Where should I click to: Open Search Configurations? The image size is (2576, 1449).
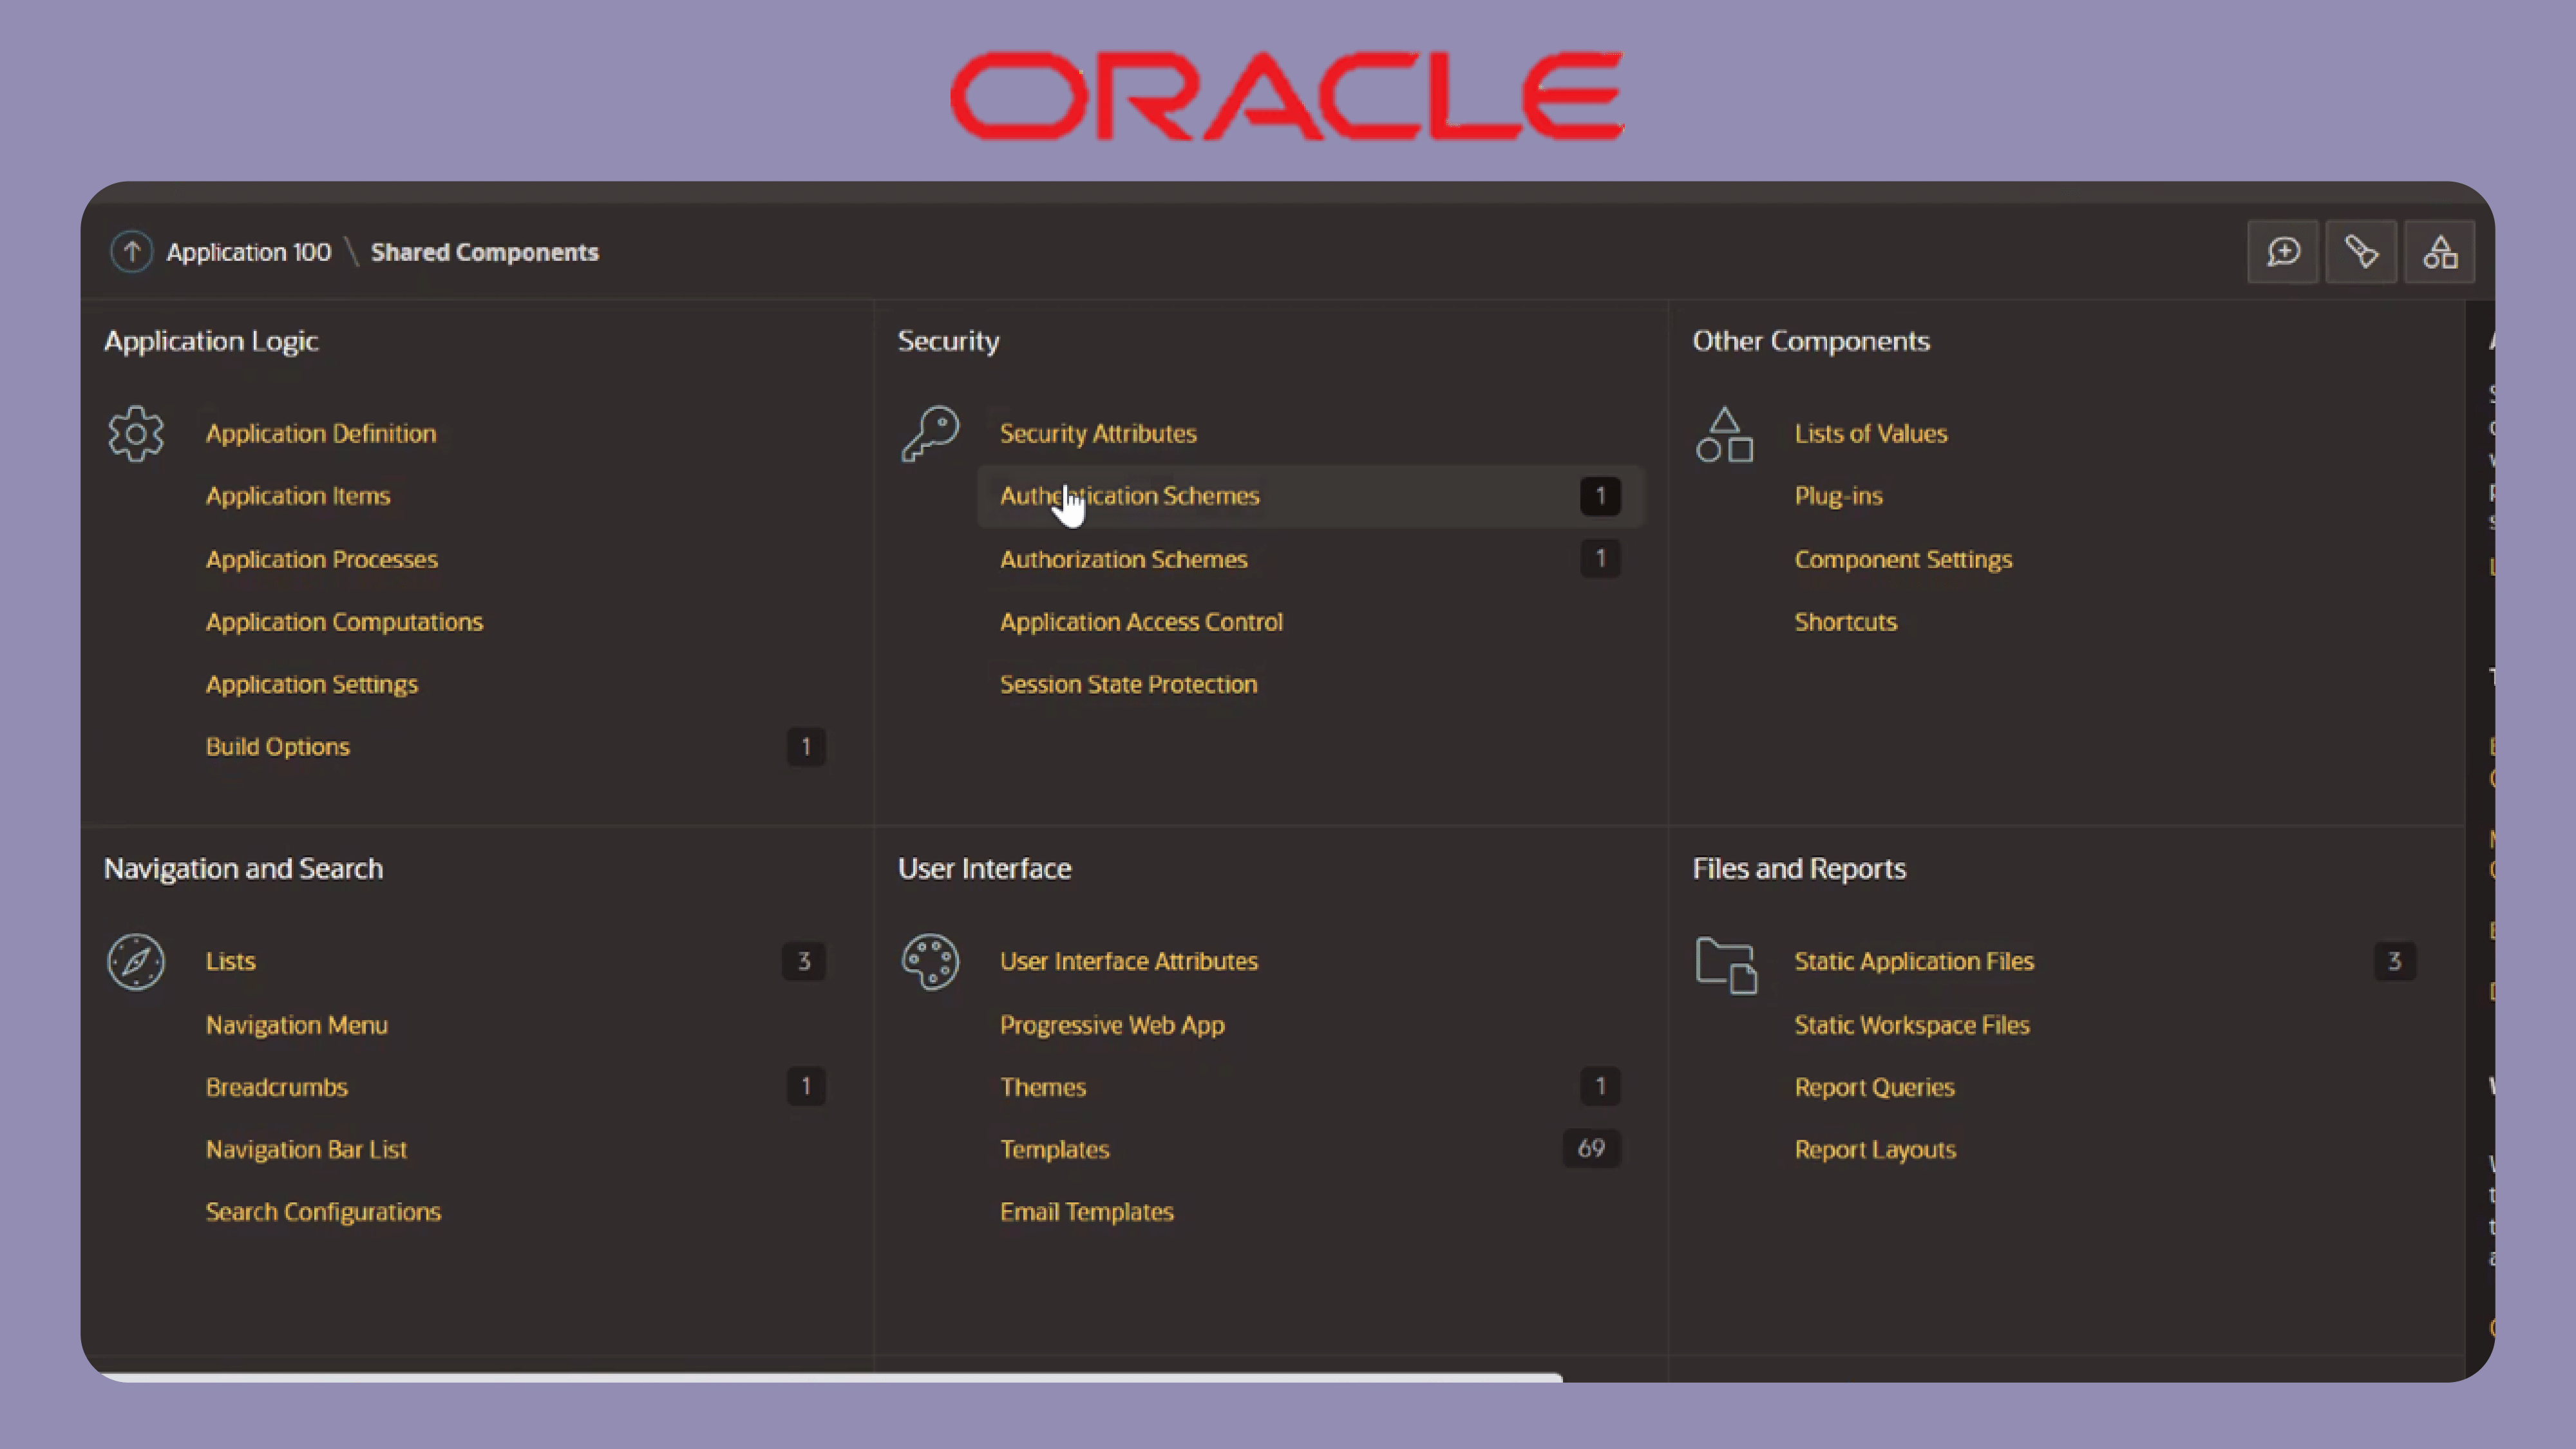click(323, 1212)
